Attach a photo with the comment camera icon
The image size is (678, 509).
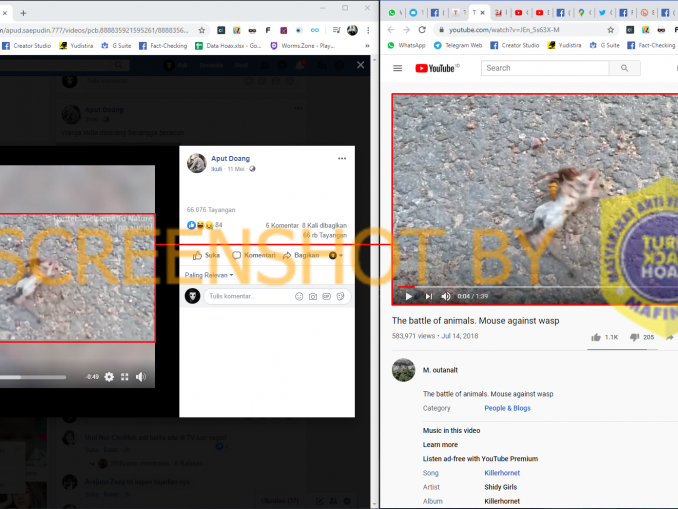(x=313, y=296)
